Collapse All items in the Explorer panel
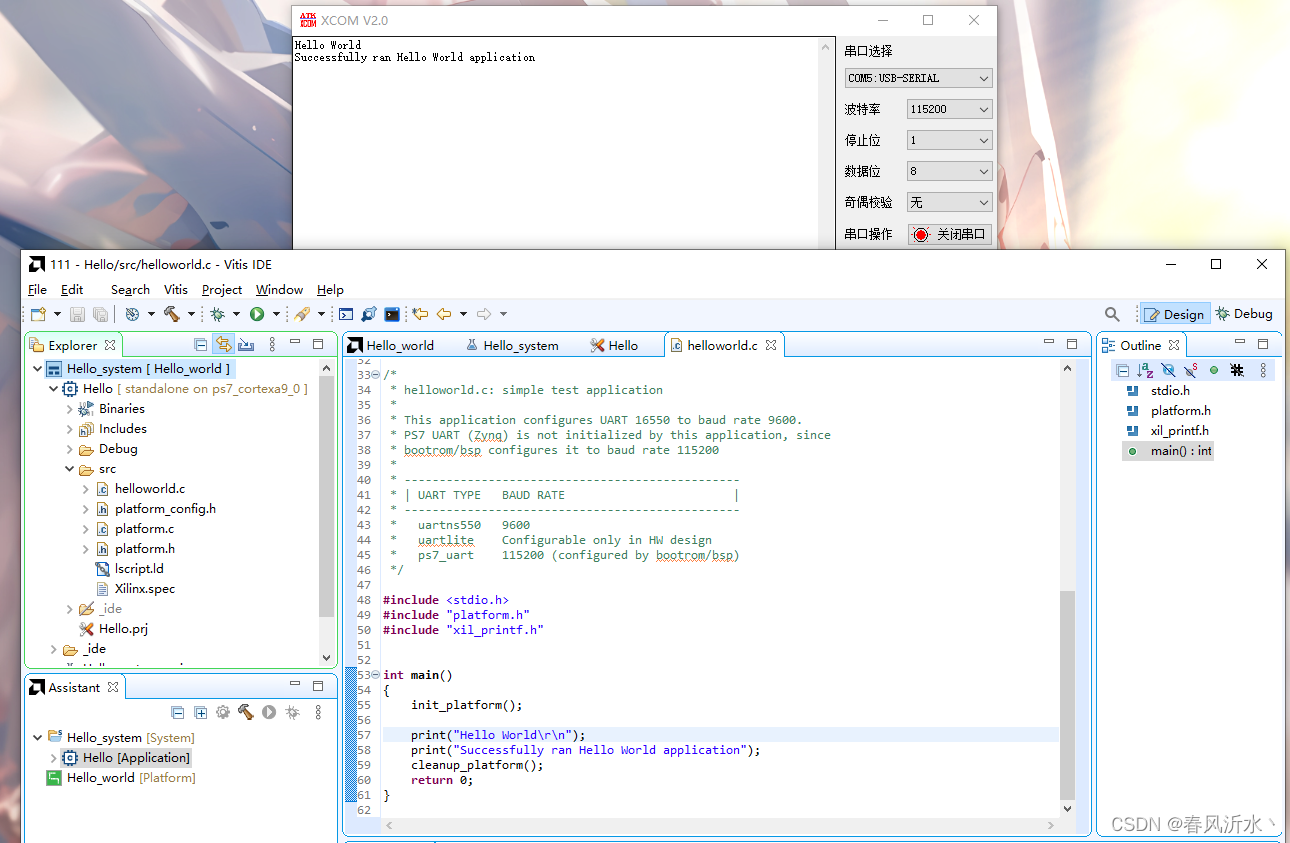The width and height of the screenshot is (1290, 843). (x=200, y=344)
